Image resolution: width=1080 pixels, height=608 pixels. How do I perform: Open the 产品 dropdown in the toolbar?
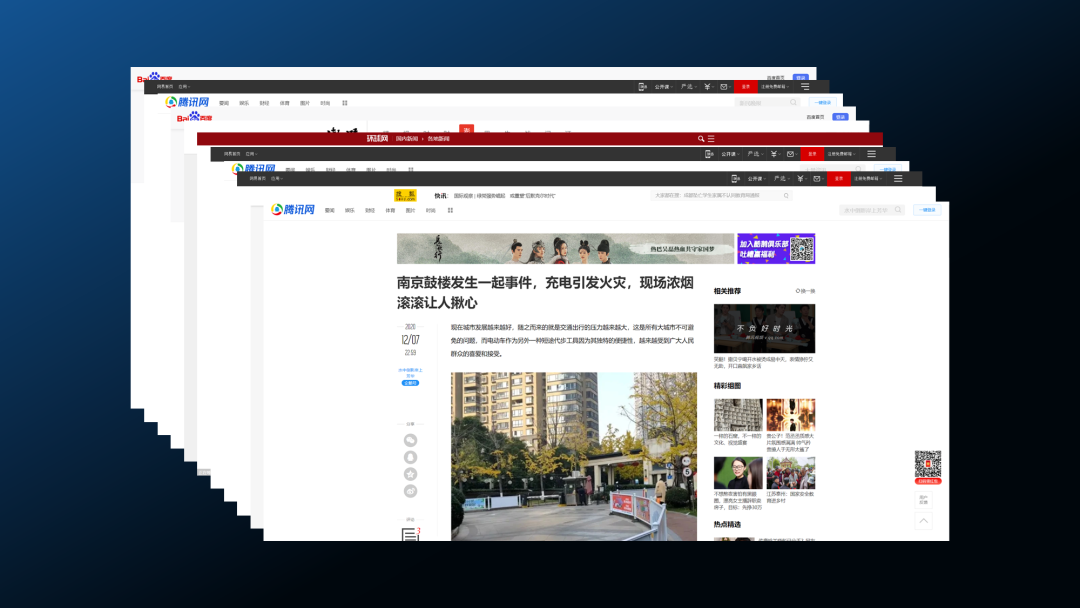pos(782,179)
